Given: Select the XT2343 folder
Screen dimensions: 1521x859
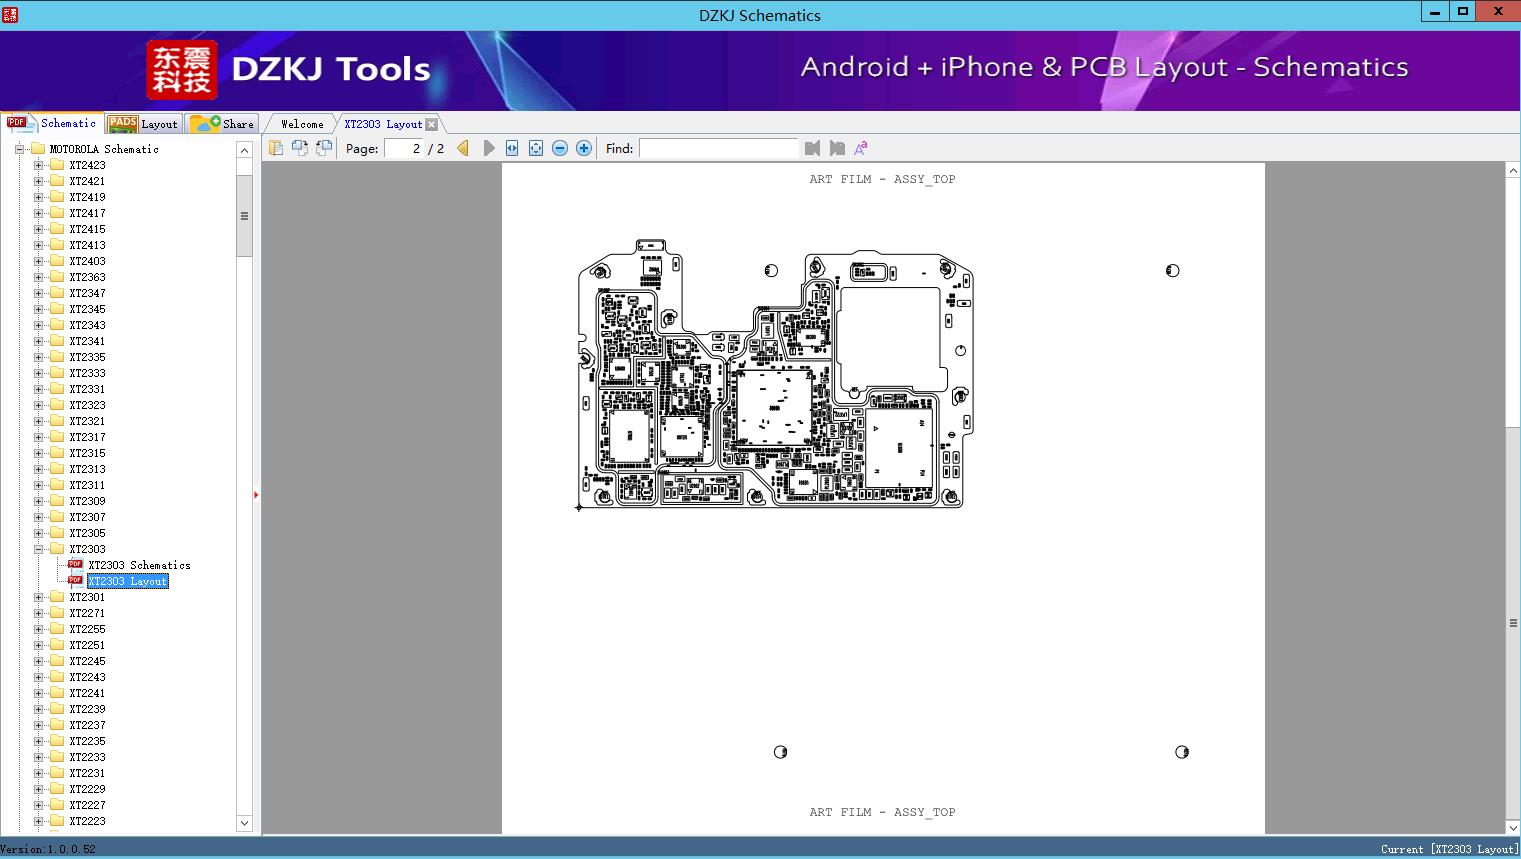Looking at the screenshot, I should click(x=87, y=325).
